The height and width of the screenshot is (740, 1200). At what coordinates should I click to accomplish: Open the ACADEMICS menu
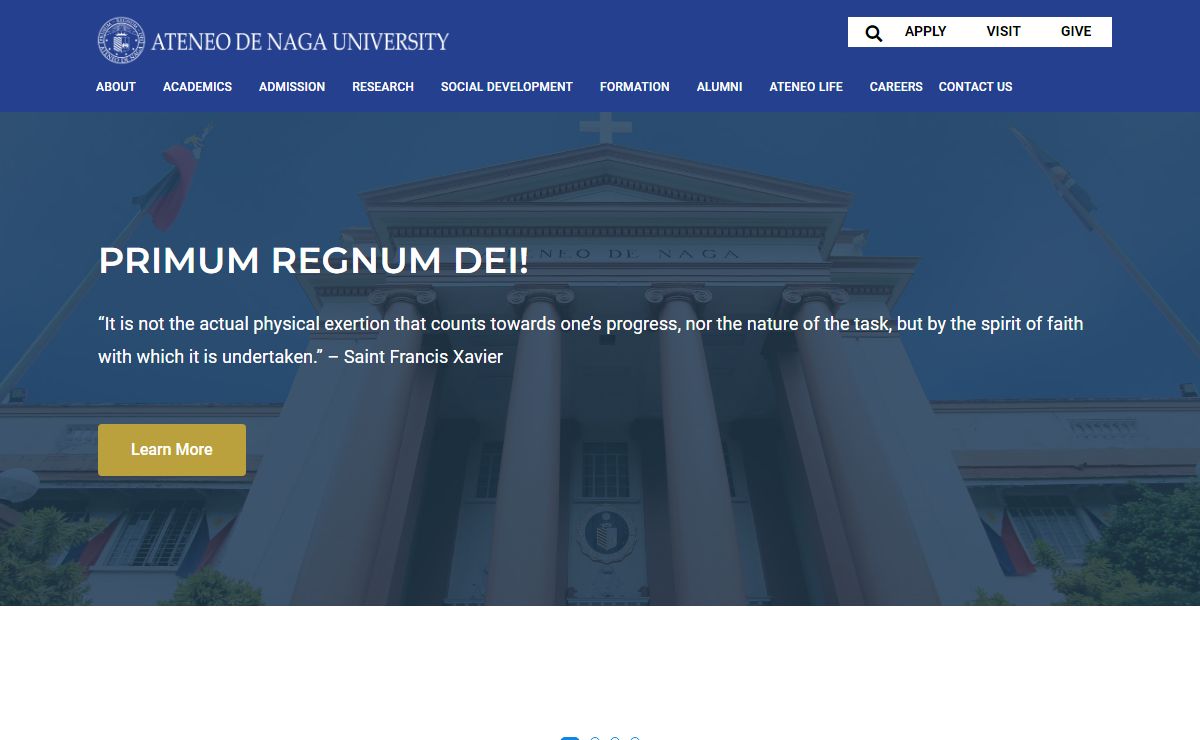[x=197, y=87]
